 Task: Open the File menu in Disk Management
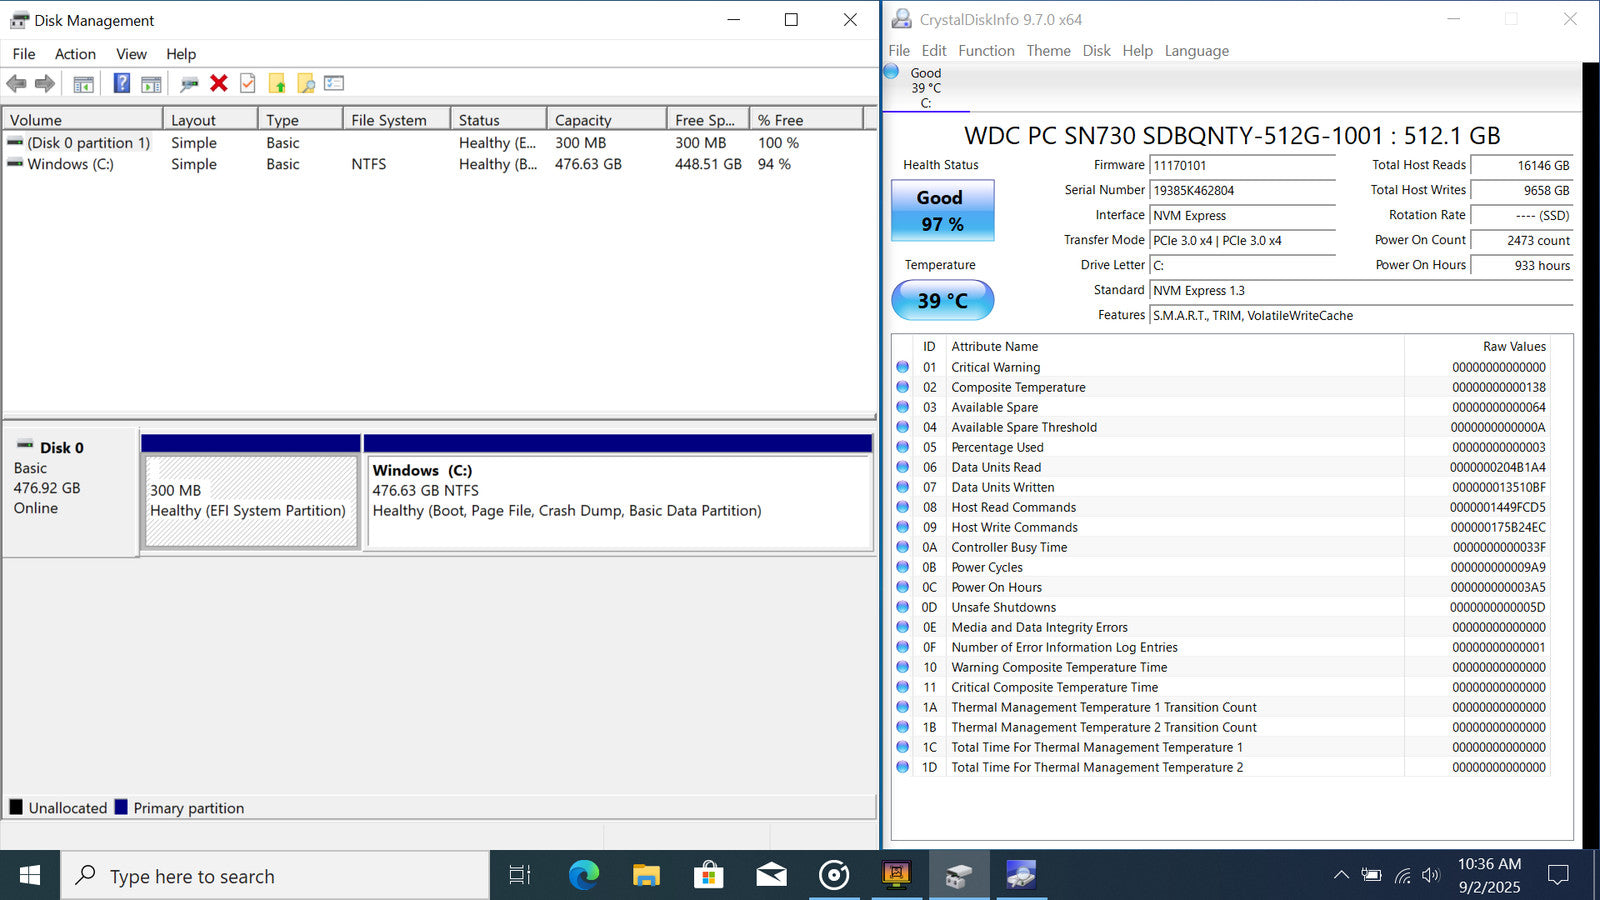point(24,54)
